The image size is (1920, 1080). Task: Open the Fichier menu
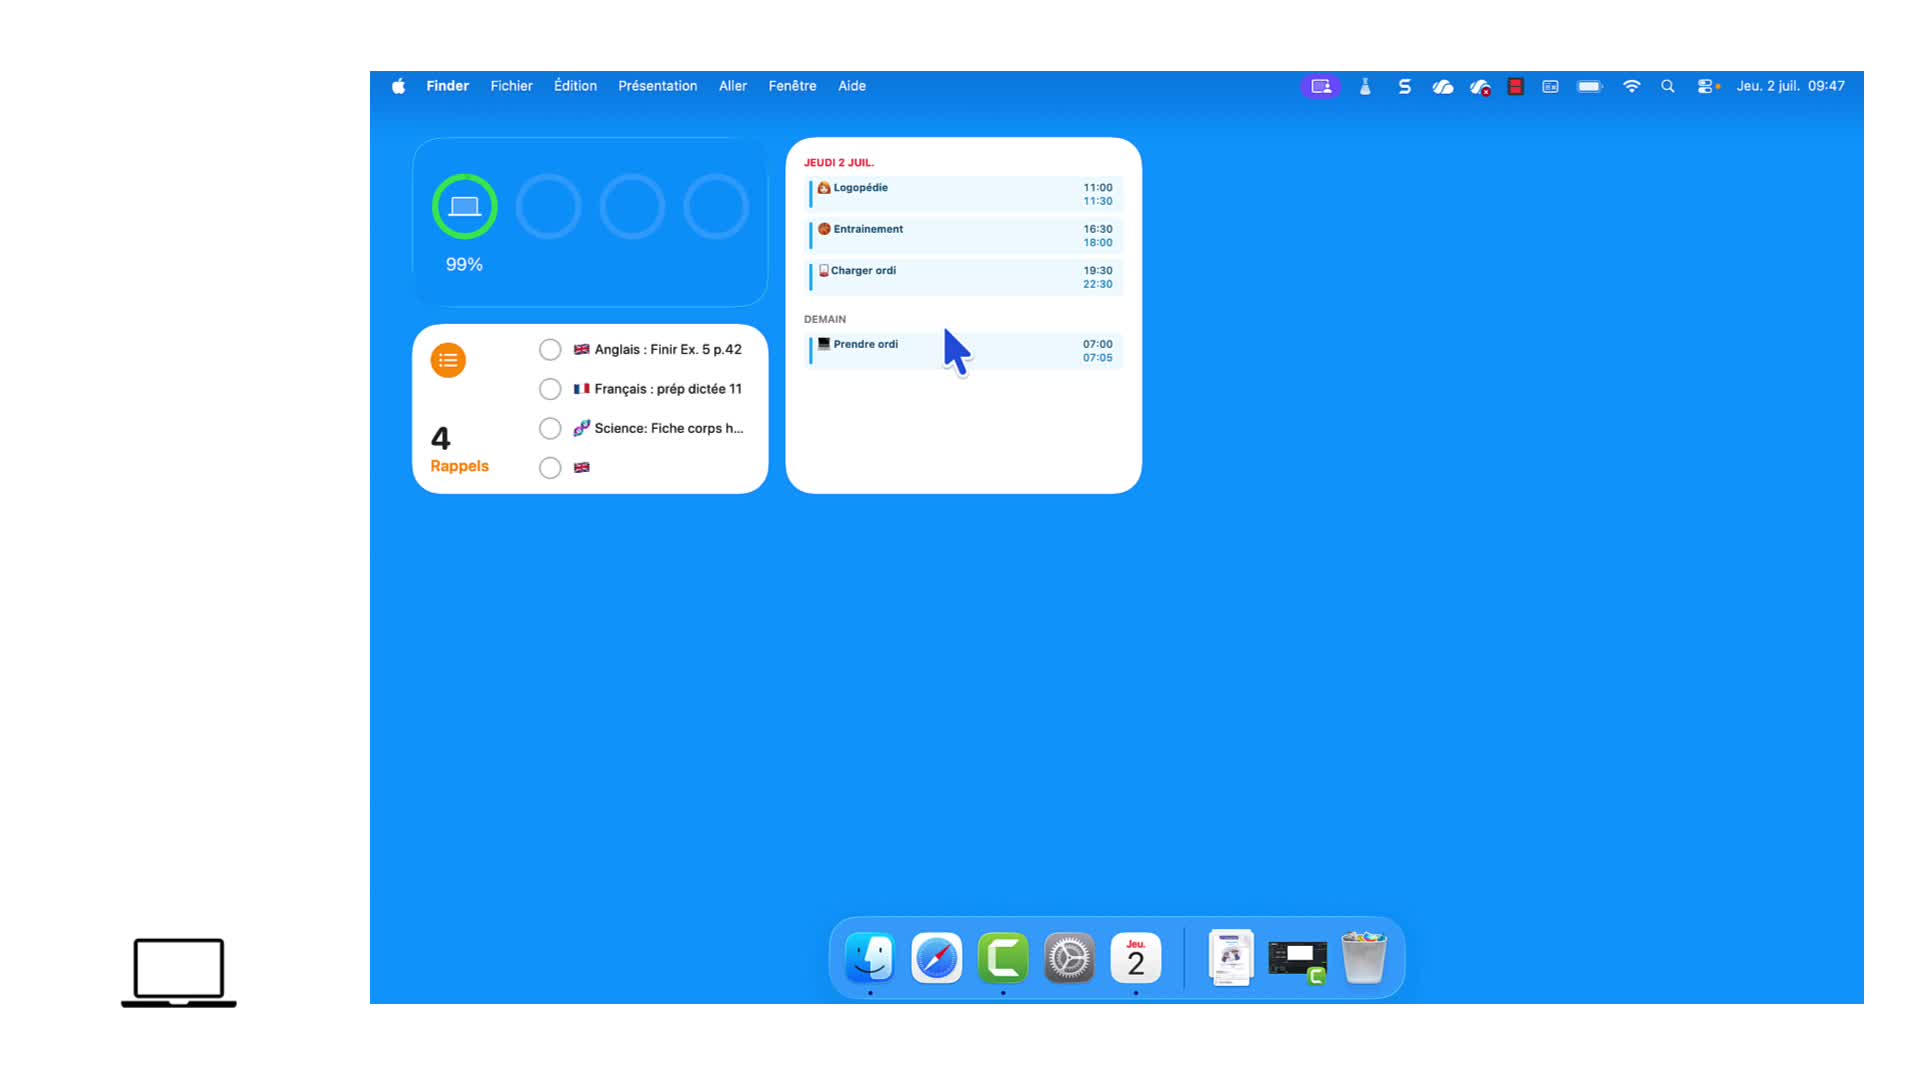511,86
